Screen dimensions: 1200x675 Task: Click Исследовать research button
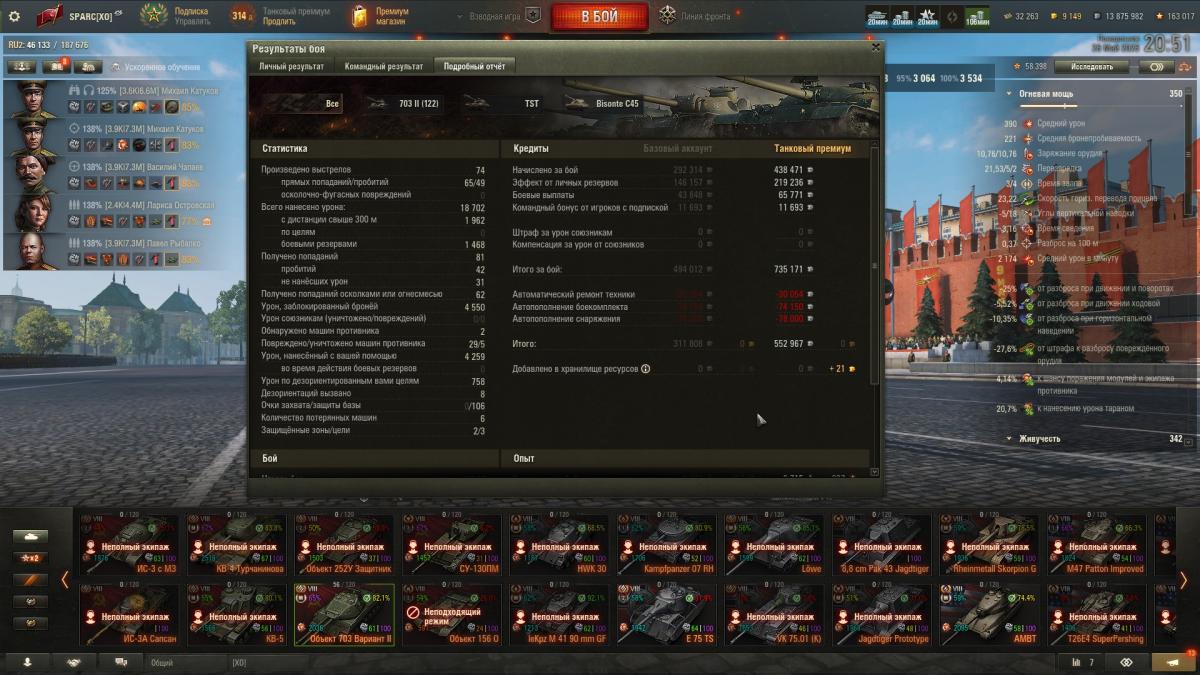pyautogui.click(x=1091, y=66)
